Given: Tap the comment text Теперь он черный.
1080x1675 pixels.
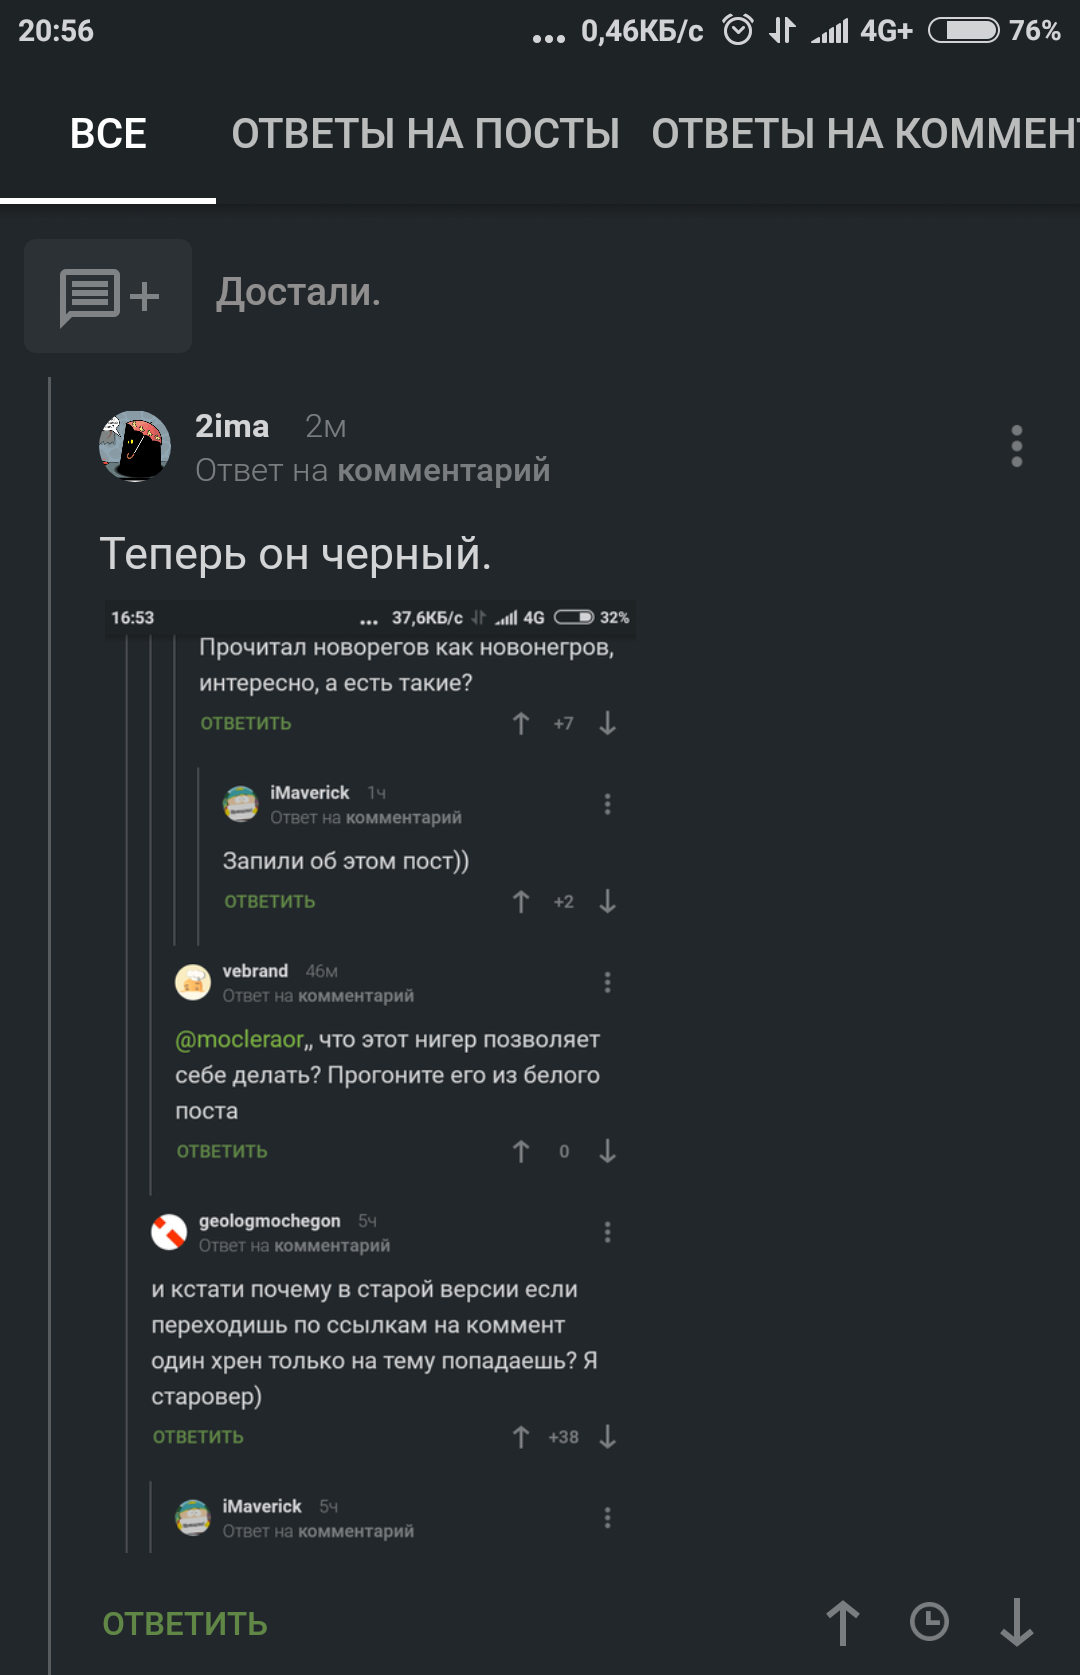Looking at the screenshot, I should [295, 554].
